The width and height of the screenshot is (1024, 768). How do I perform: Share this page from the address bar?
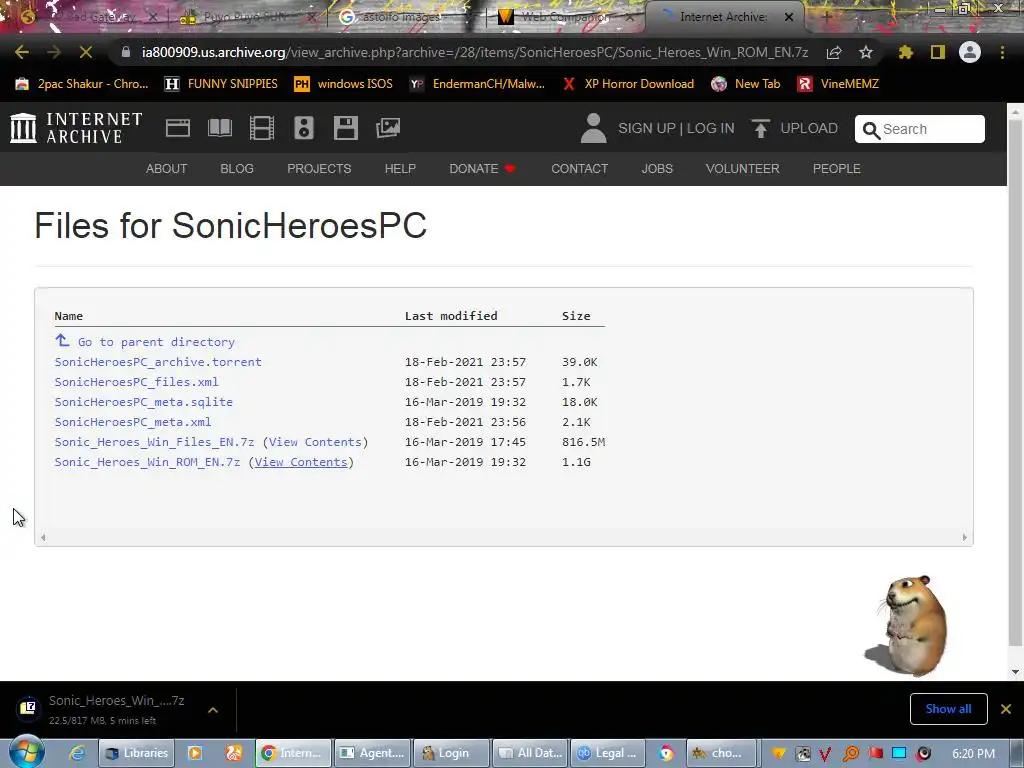coord(834,52)
